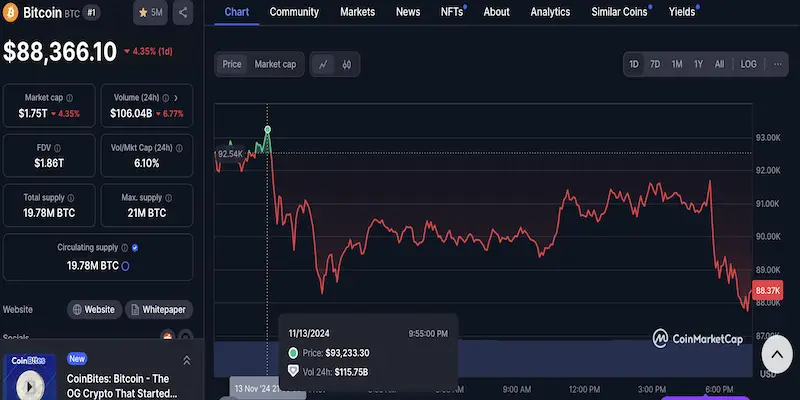Select the 1D time range
The height and width of the screenshot is (400, 800).
634,64
